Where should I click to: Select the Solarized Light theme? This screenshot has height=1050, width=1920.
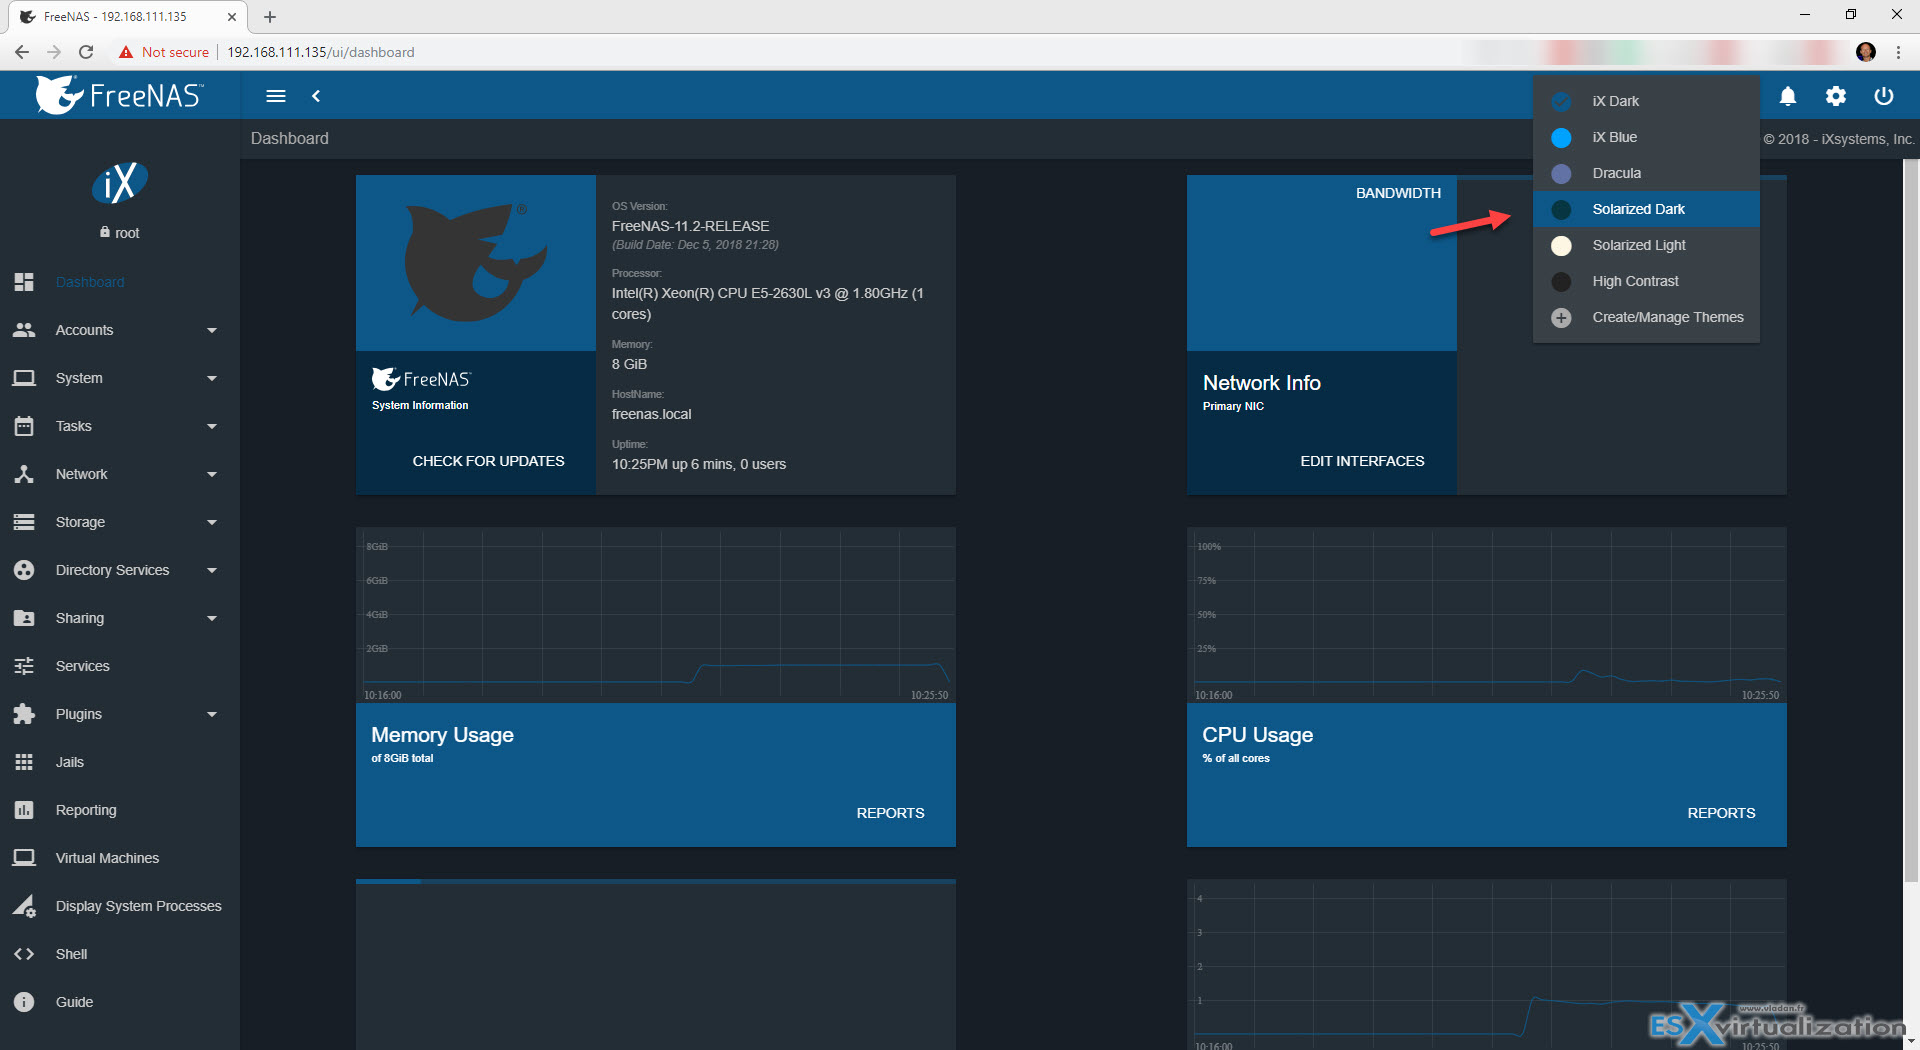pyautogui.click(x=1646, y=245)
